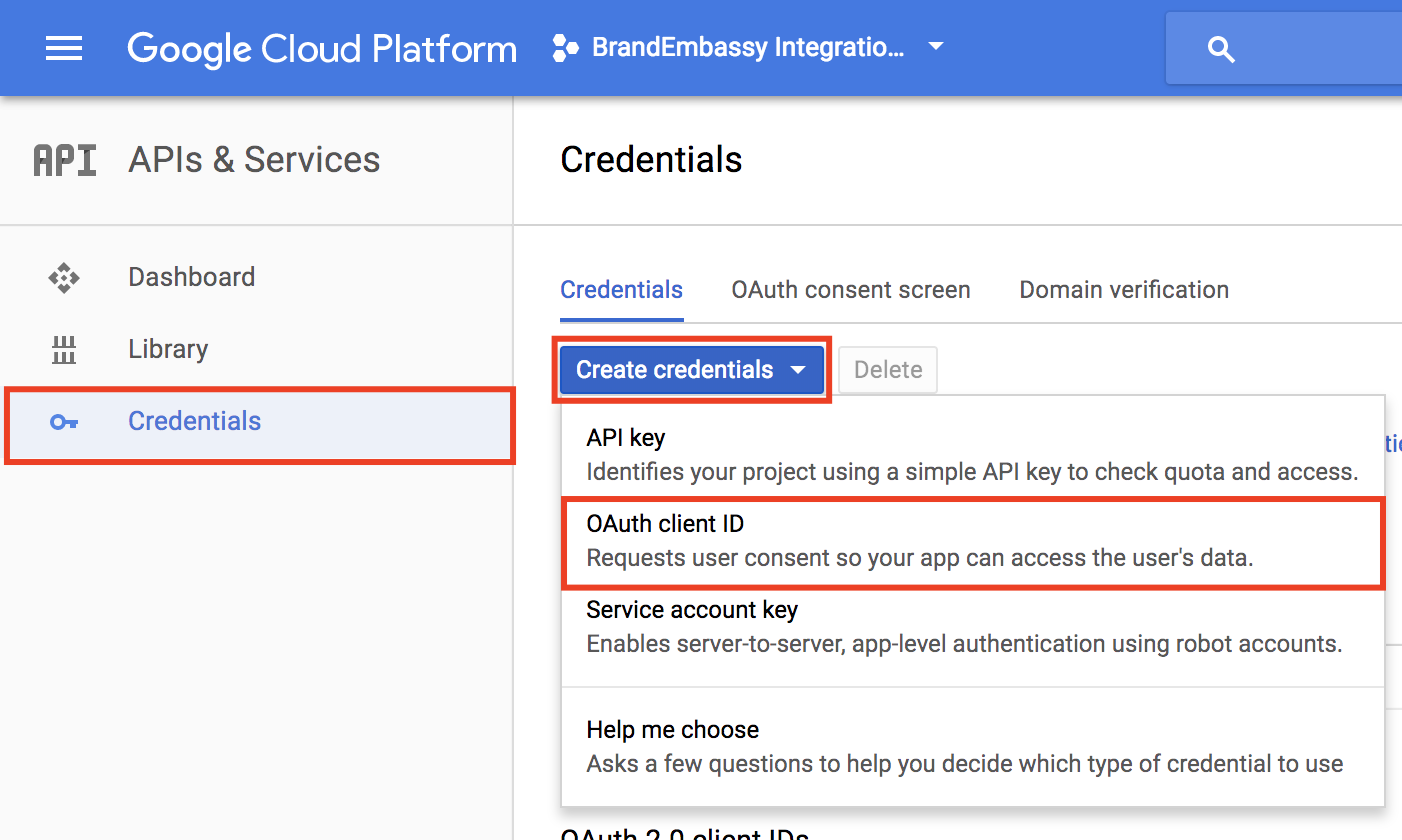Click the API logo icon
The height and width of the screenshot is (840, 1402).
point(65,160)
